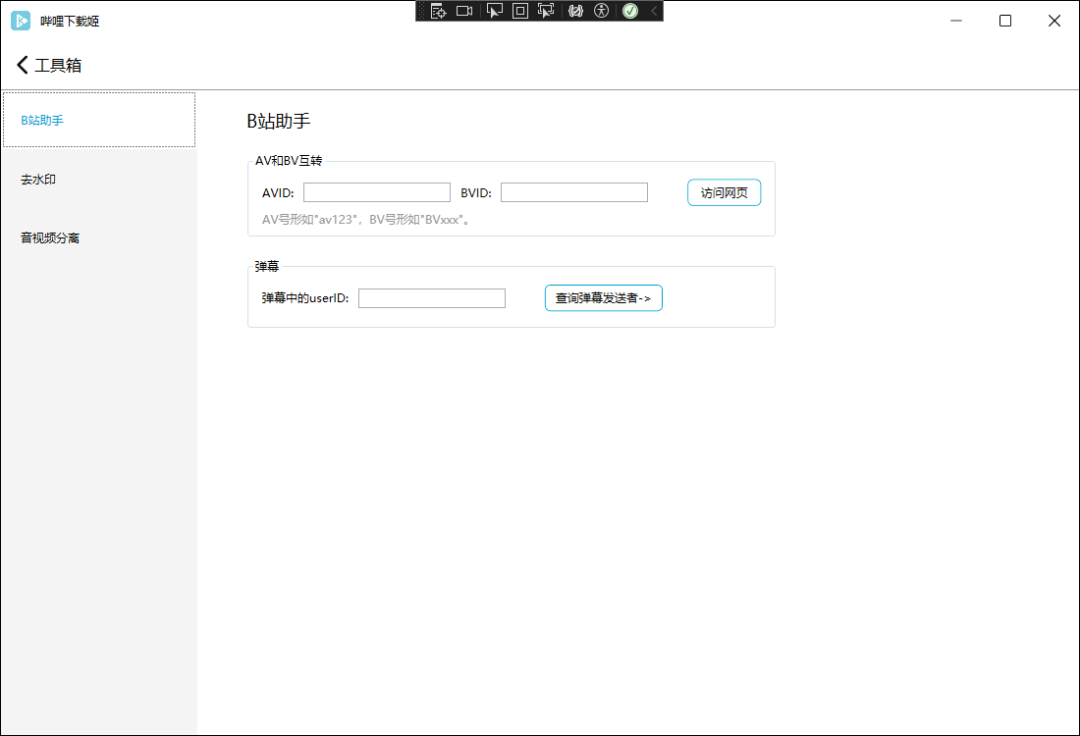Collapse the debug toolbar with its chevron
This screenshot has width=1080, height=736.
point(654,11)
